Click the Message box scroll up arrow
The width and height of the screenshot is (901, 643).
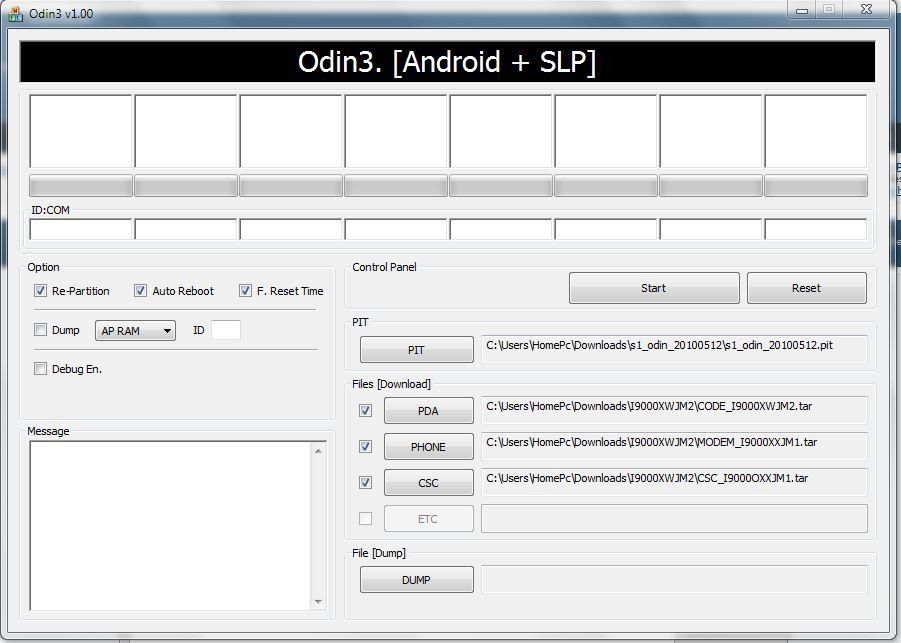click(318, 451)
